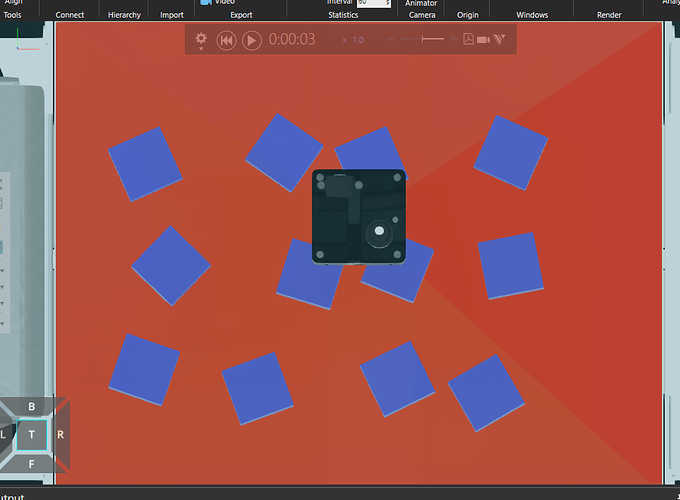
Task: Click the Interval value field
Action: [373, 3]
